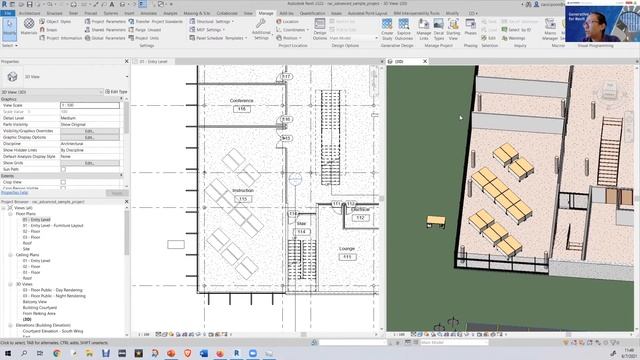Open Properties help link
This screenshot has width=640, height=360.
click(x=15, y=193)
